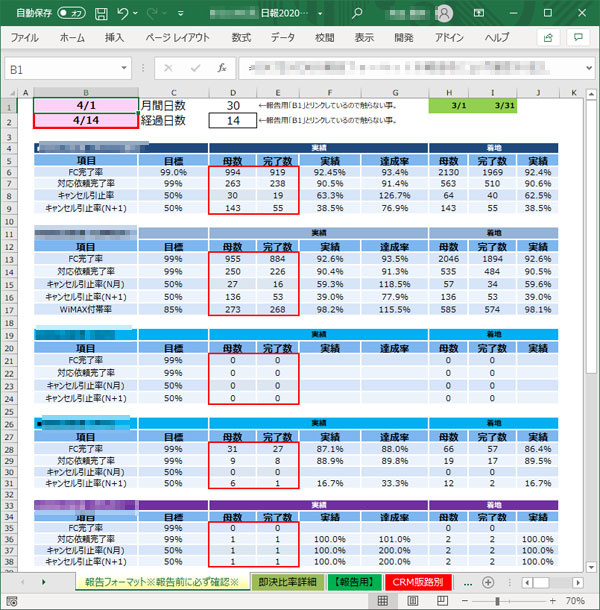The height and width of the screenshot is (610, 600).
Task: Click the Save disk icon
Action: point(98,14)
